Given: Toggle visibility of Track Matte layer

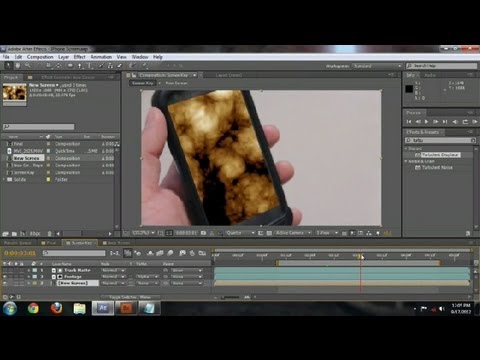Looking at the screenshot, I should pos(5,270).
